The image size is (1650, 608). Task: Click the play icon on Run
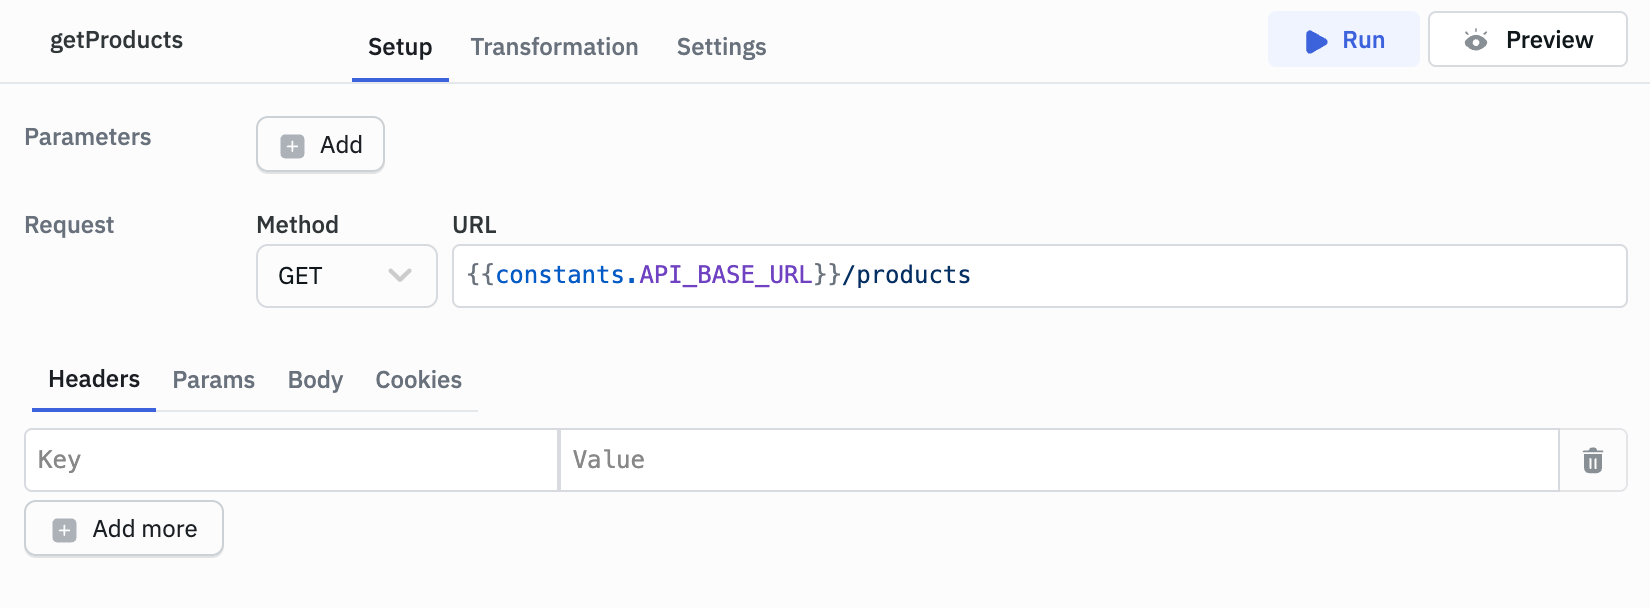click(x=1316, y=41)
